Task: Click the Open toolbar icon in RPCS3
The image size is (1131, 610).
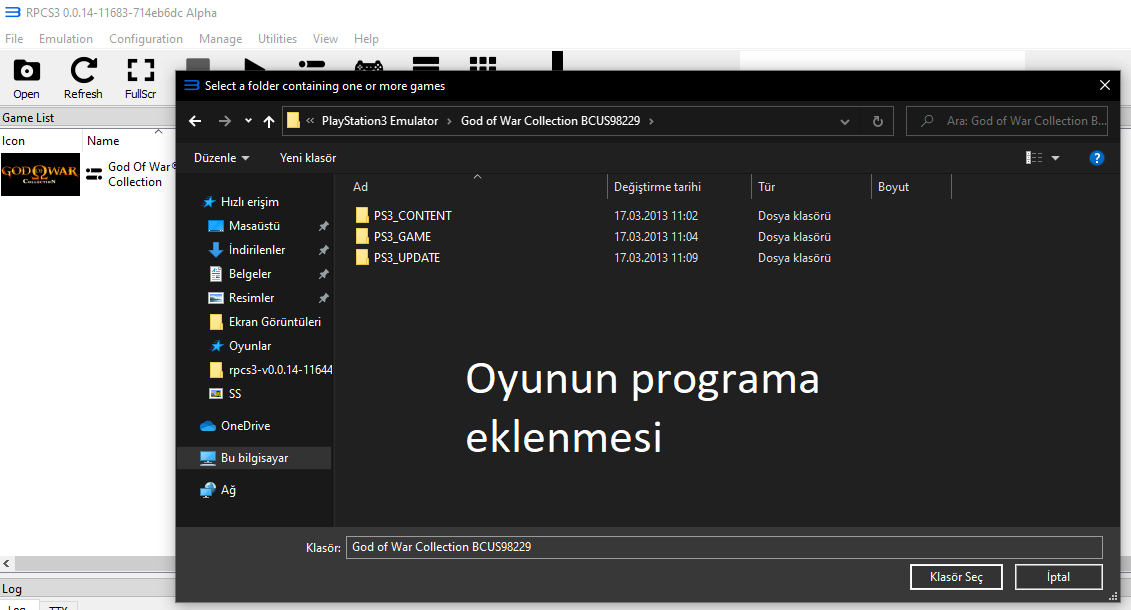Action: [x=26, y=79]
